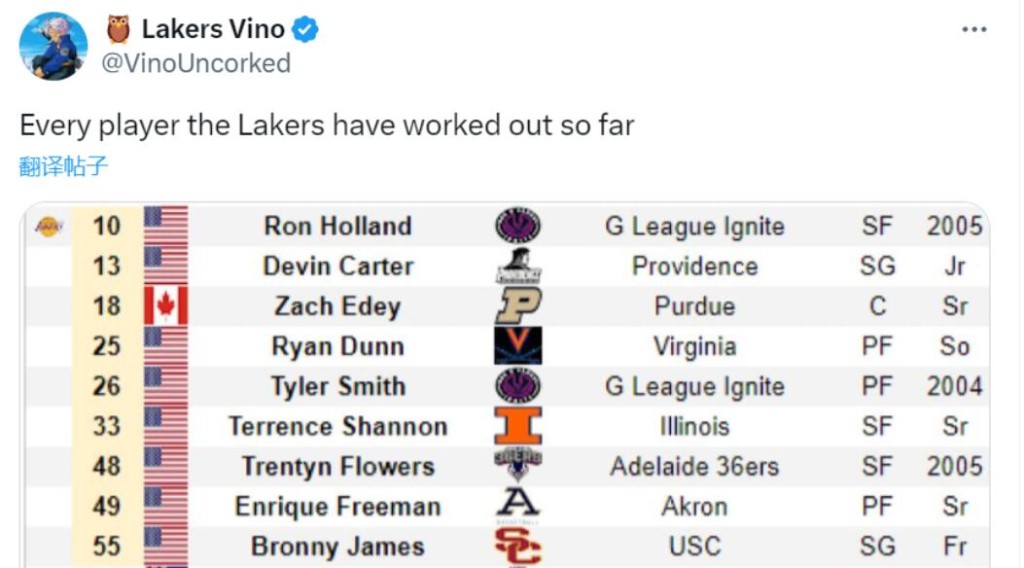The height and width of the screenshot is (568, 1024).
Task: Click the US flag next to Ron Holland
Action: click(x=166, y=226)
